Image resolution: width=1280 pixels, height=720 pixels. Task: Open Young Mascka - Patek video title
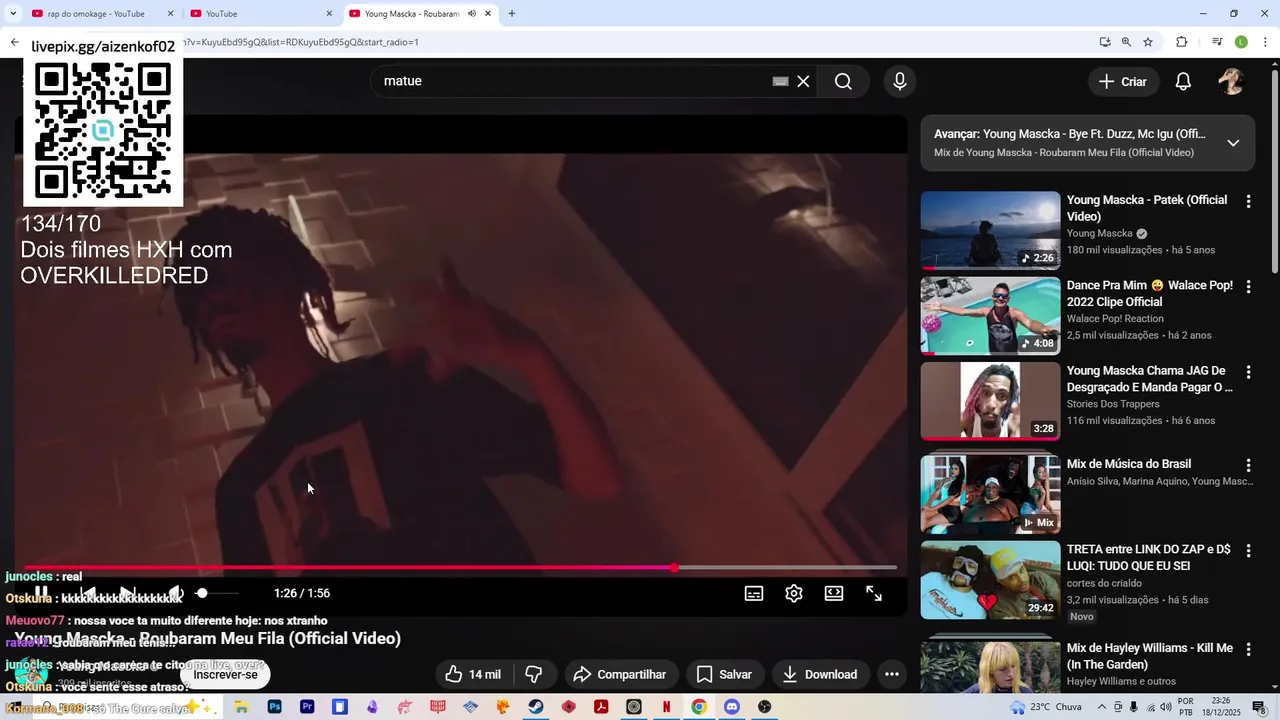[x=1147, y=208]
